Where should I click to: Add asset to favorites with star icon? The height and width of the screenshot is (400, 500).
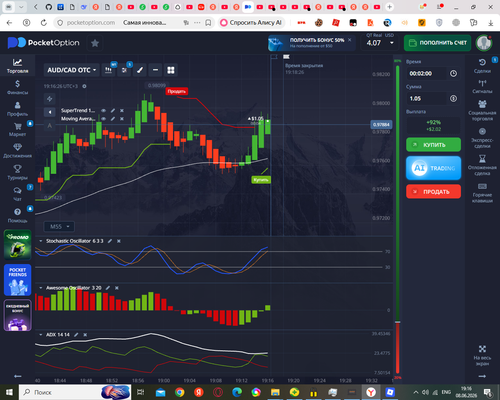pyautogui.click(x=95, y=43)
